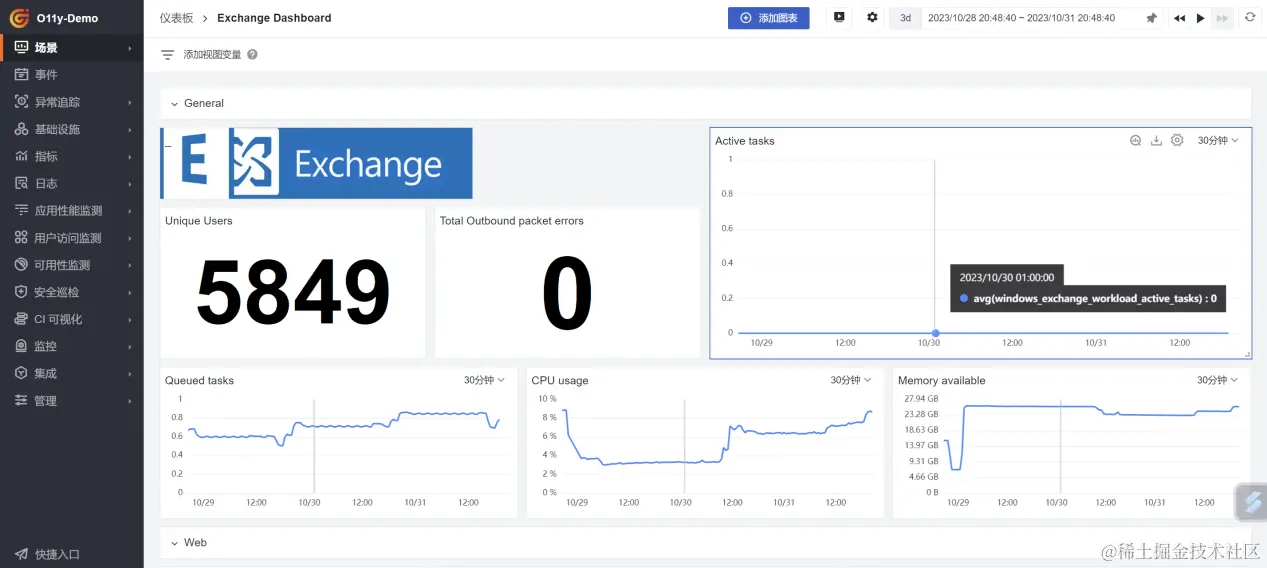Click the view variable filter icon
This screenshot has width=1267, height=568.
168,55
